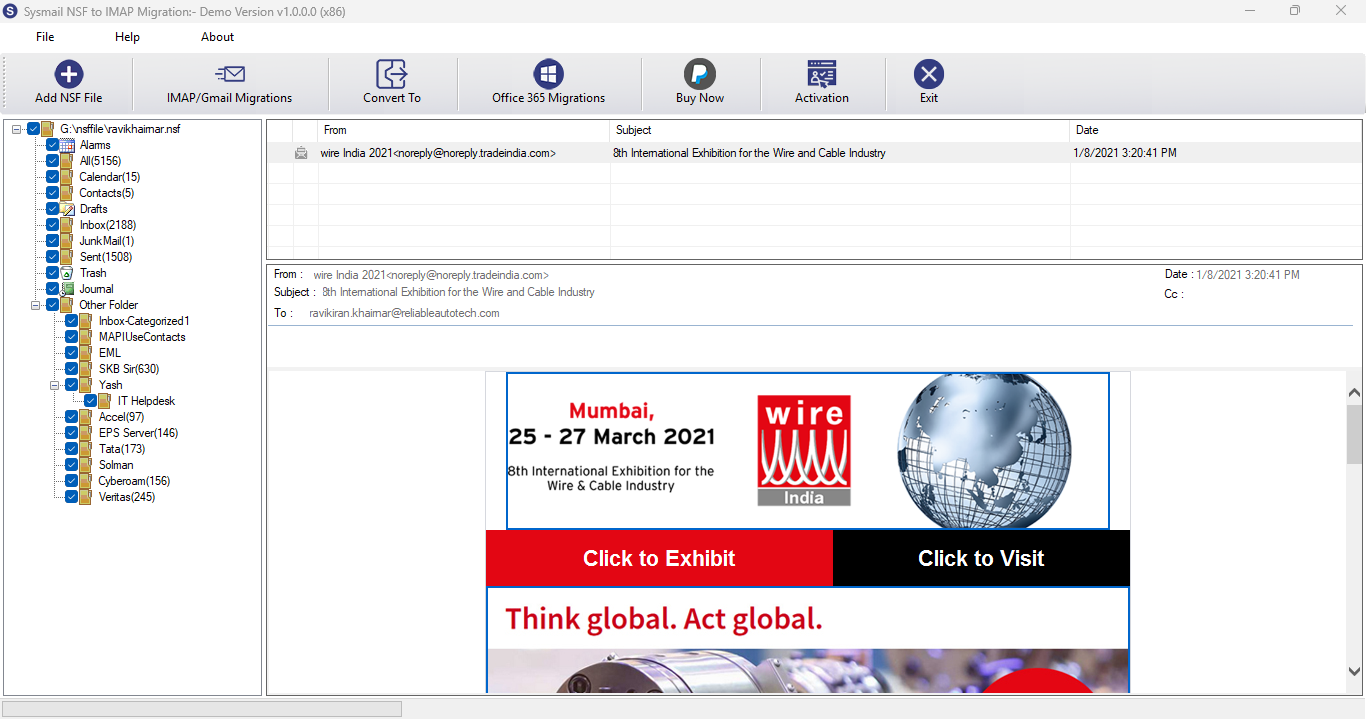This screenshot has height=720, width=1366.
Task: Click the folder icon for ravikhaimar.nsf root
Action: [49, 129]
